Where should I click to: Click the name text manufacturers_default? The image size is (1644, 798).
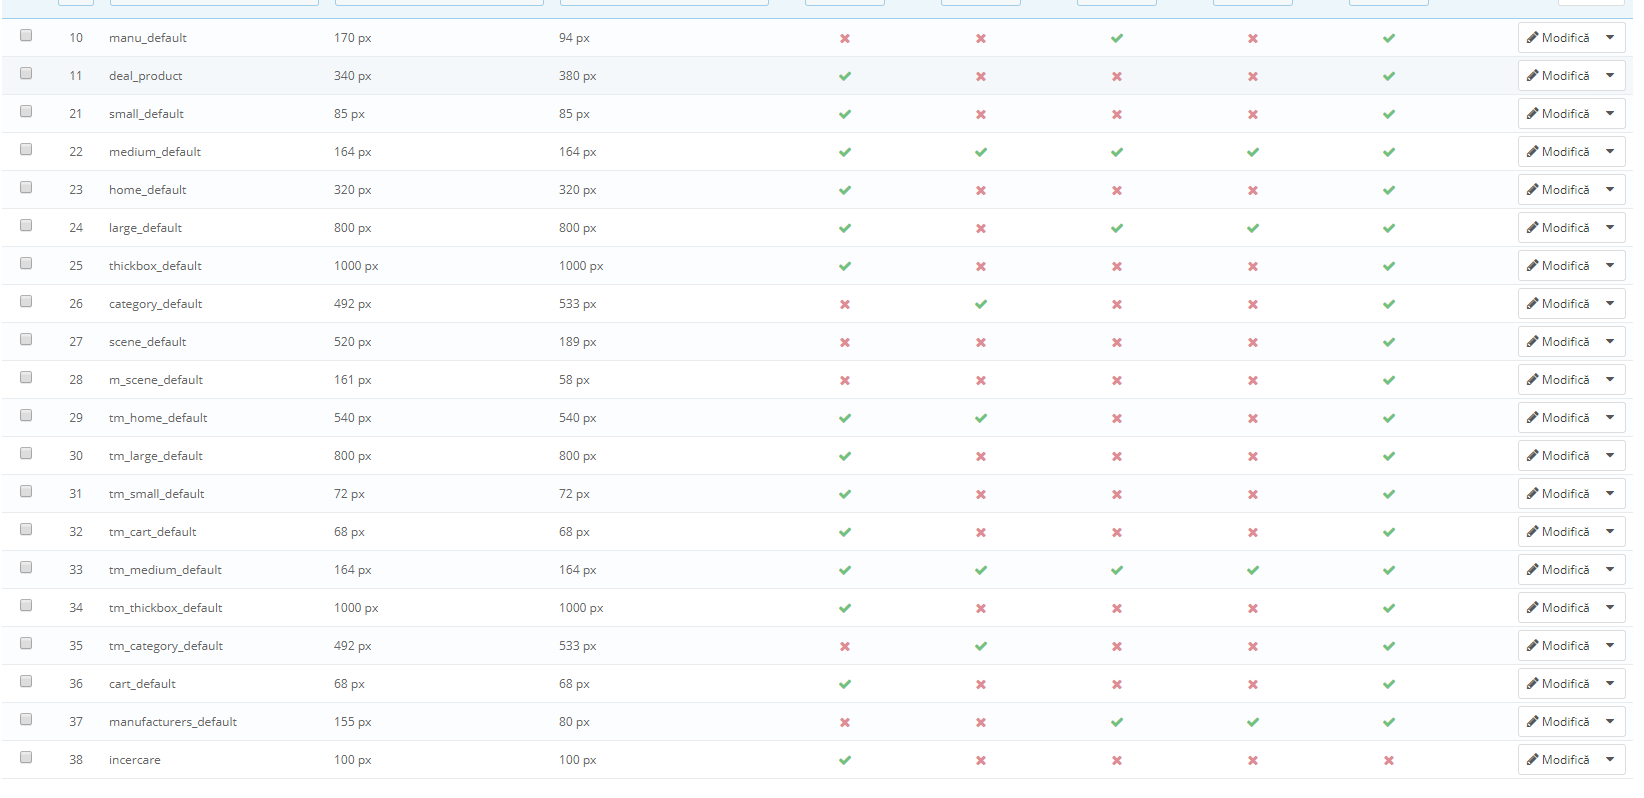pos(173,722)
